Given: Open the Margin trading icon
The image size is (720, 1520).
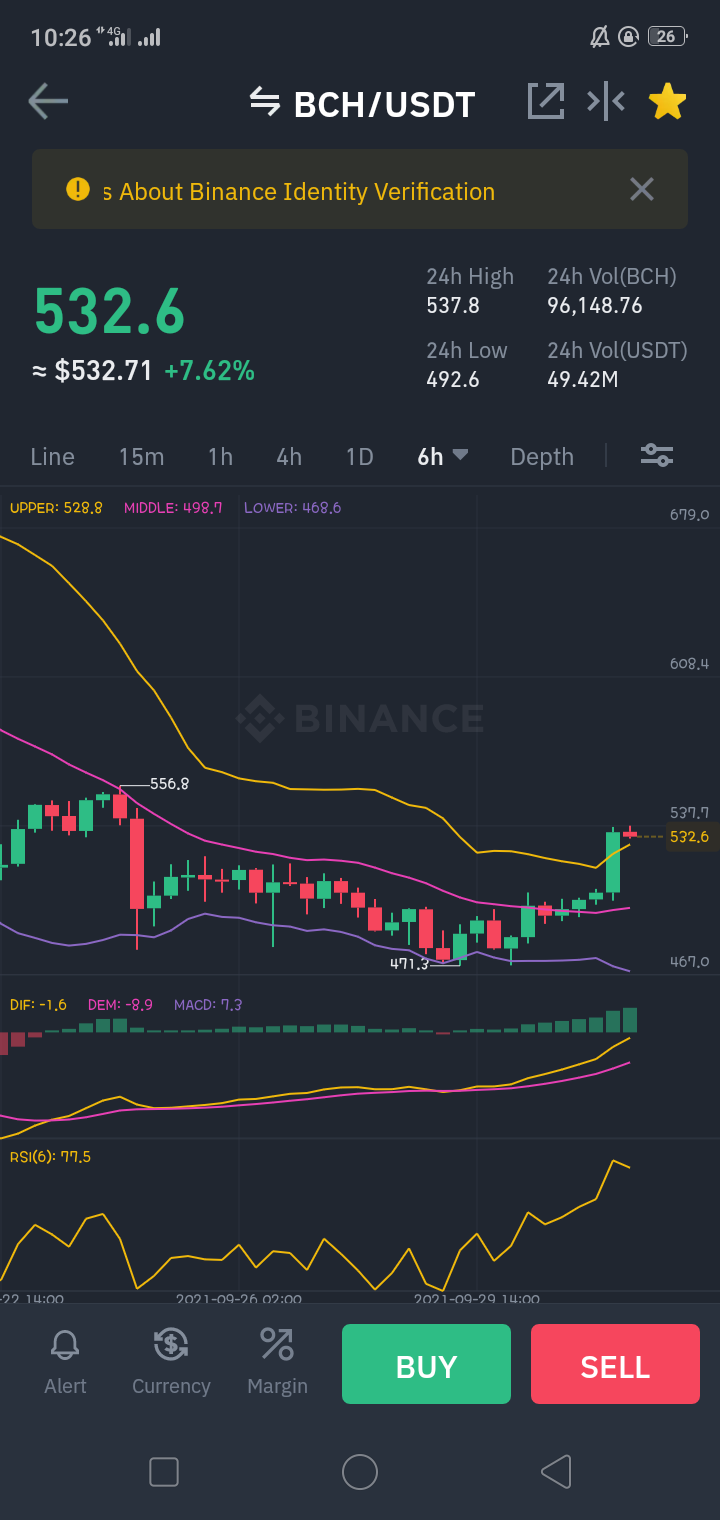Looking at the screenshot, I should [x=277, y=1344].
